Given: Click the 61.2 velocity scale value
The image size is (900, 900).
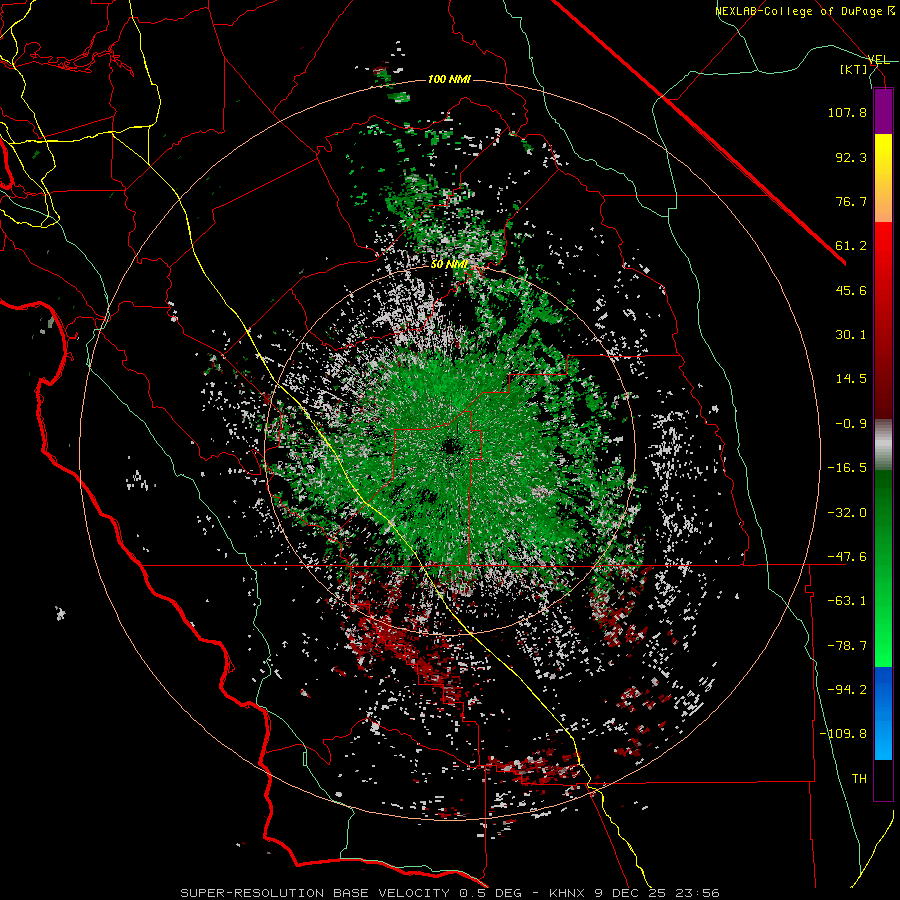Looking at the screenshot, I should pyautogui.click(x=851, y=246).
